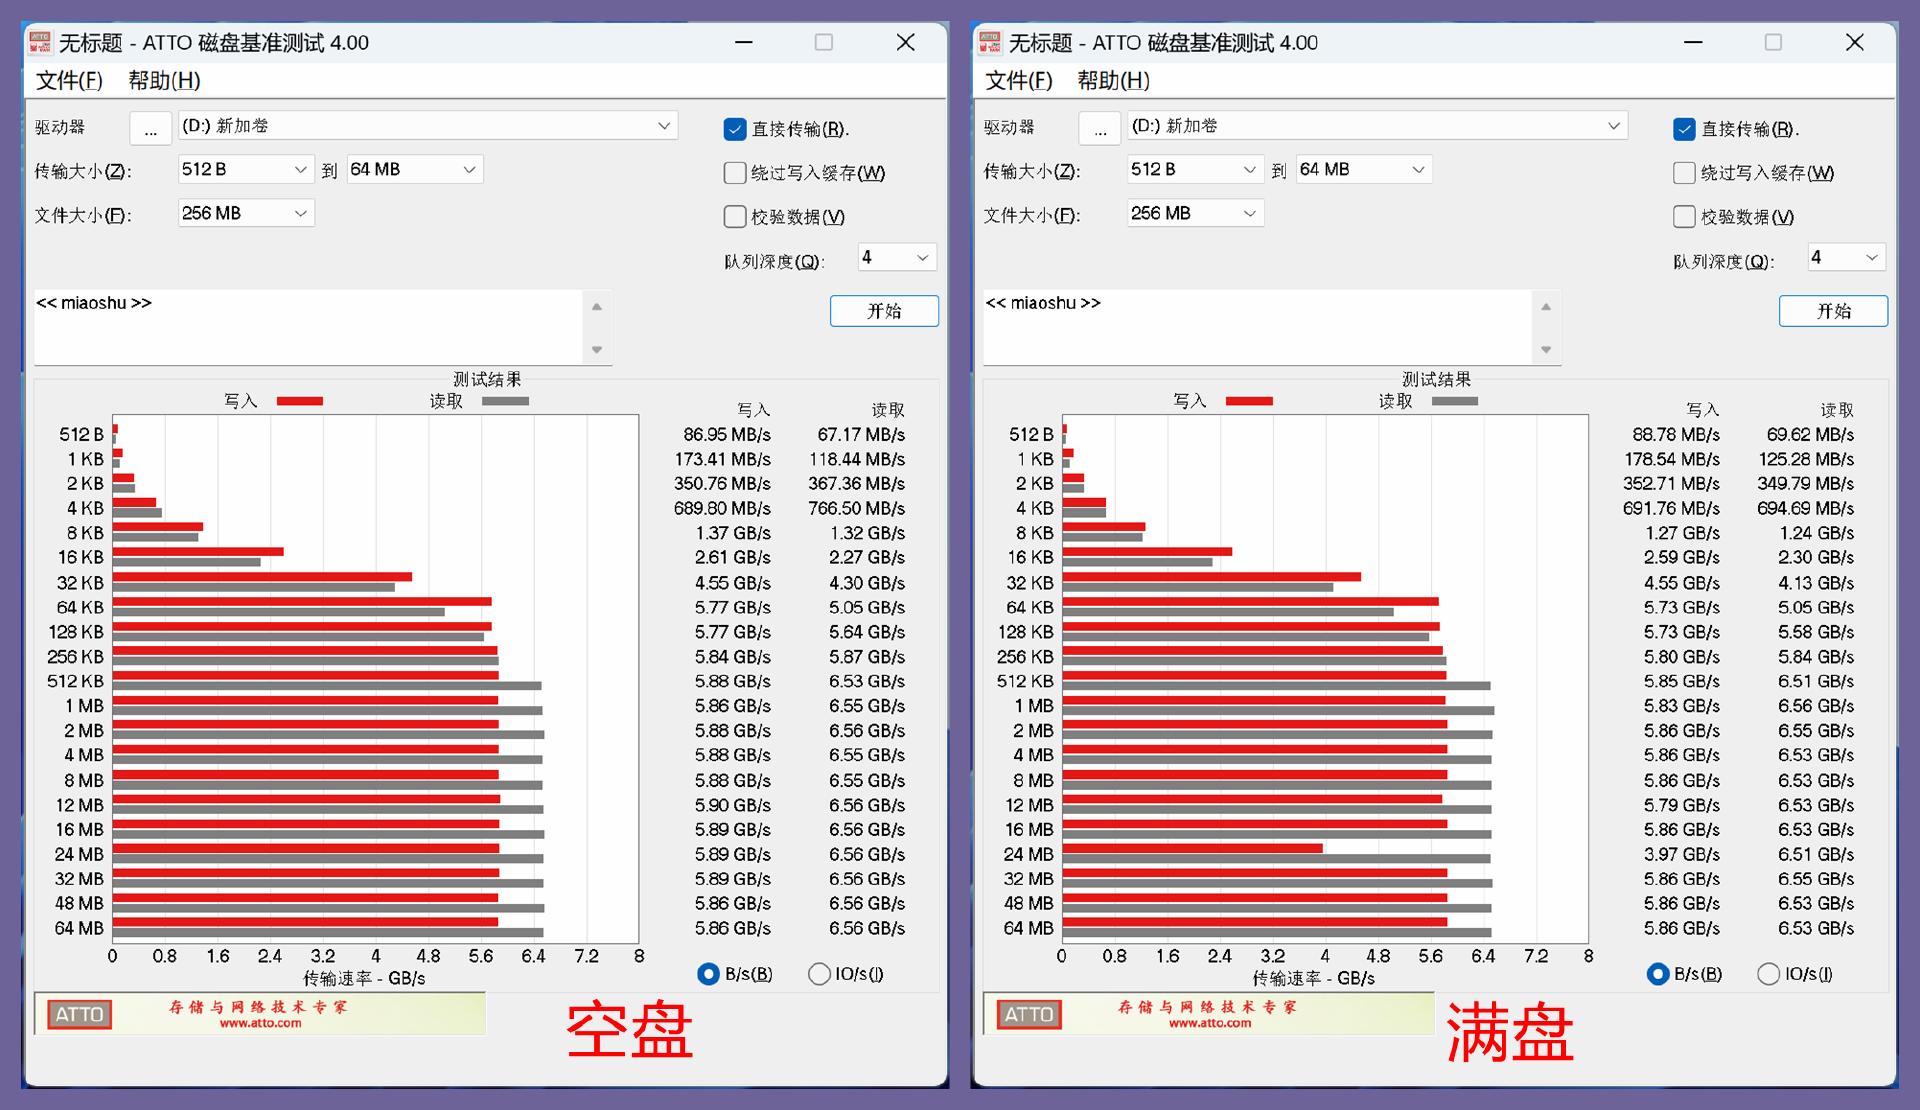Select the IO/s radio button in 满盘 window
This screenshot has width=1920, height=1110.
point(1767,972)
